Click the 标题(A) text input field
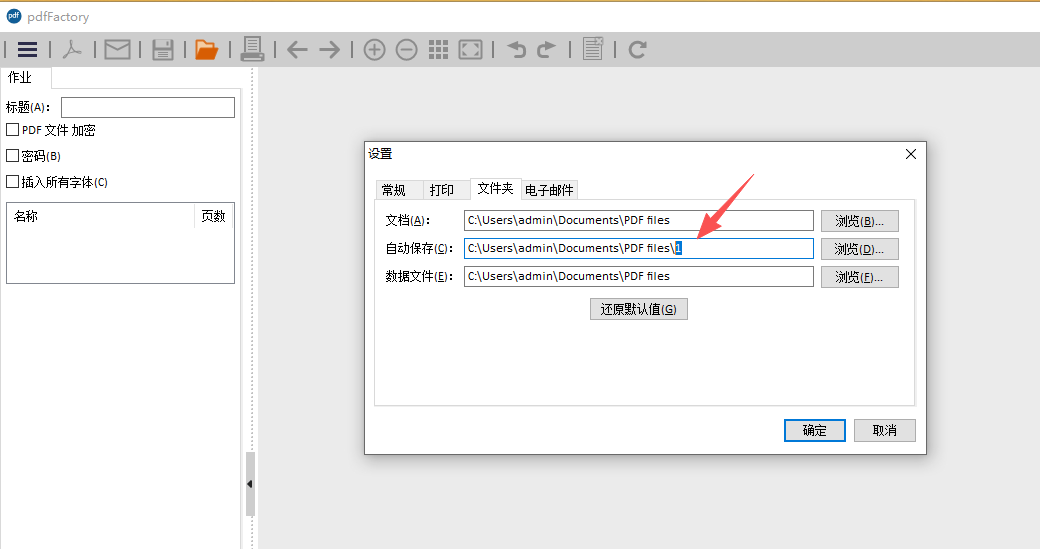 coord(147,107)
